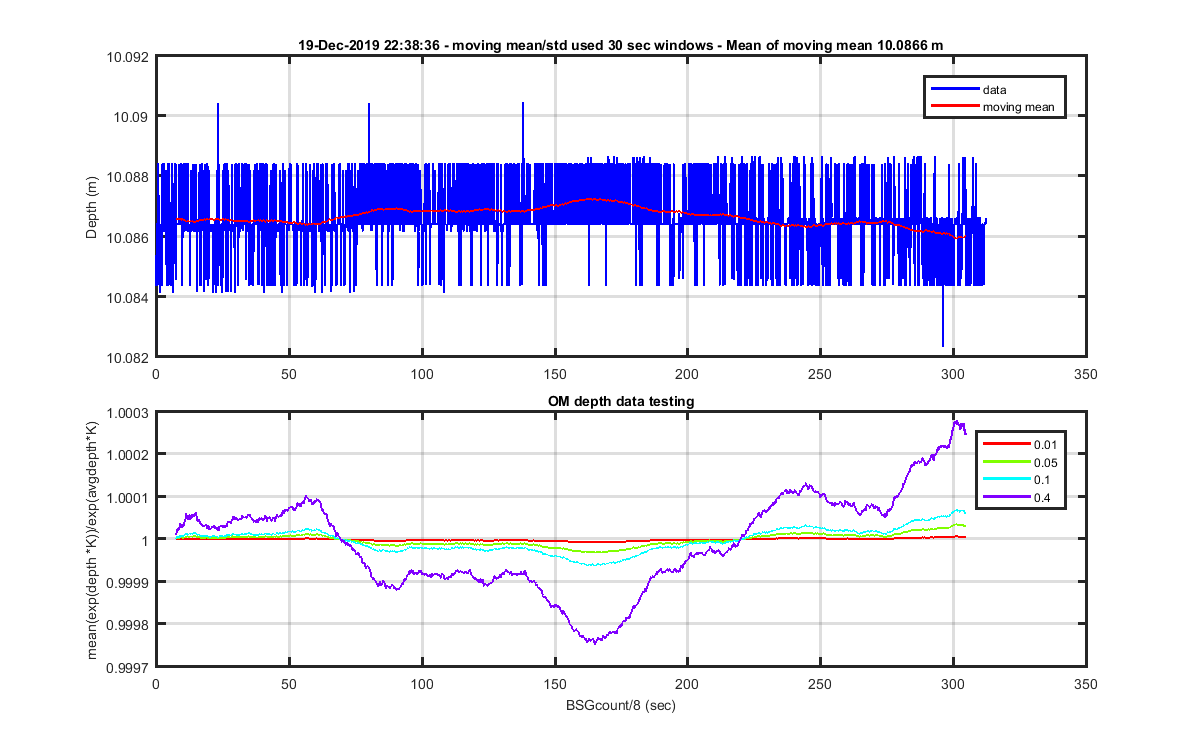Click the 150 x-axis tick of the top plot
The image size is (1200, 750).
(554, 374)
